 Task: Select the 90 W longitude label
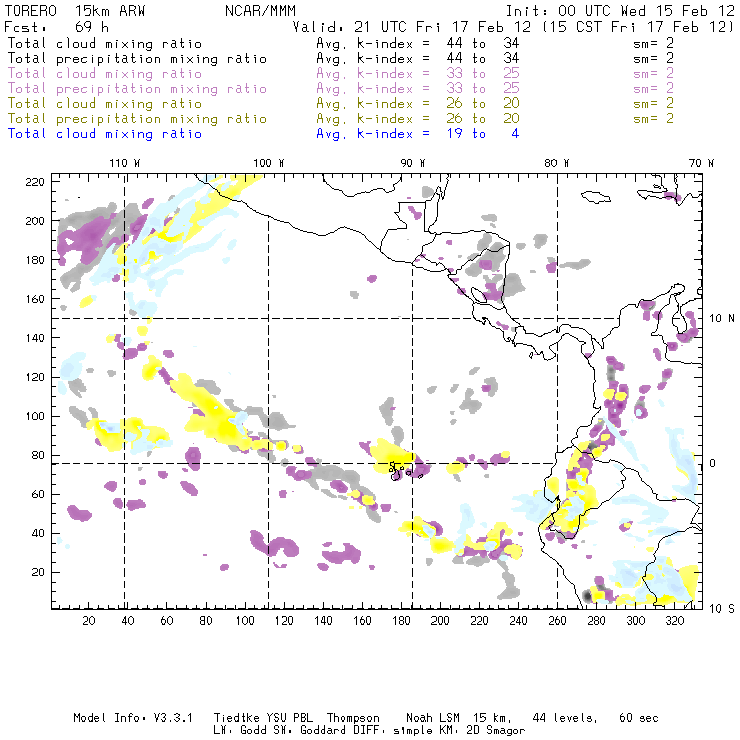click(412, 162)
